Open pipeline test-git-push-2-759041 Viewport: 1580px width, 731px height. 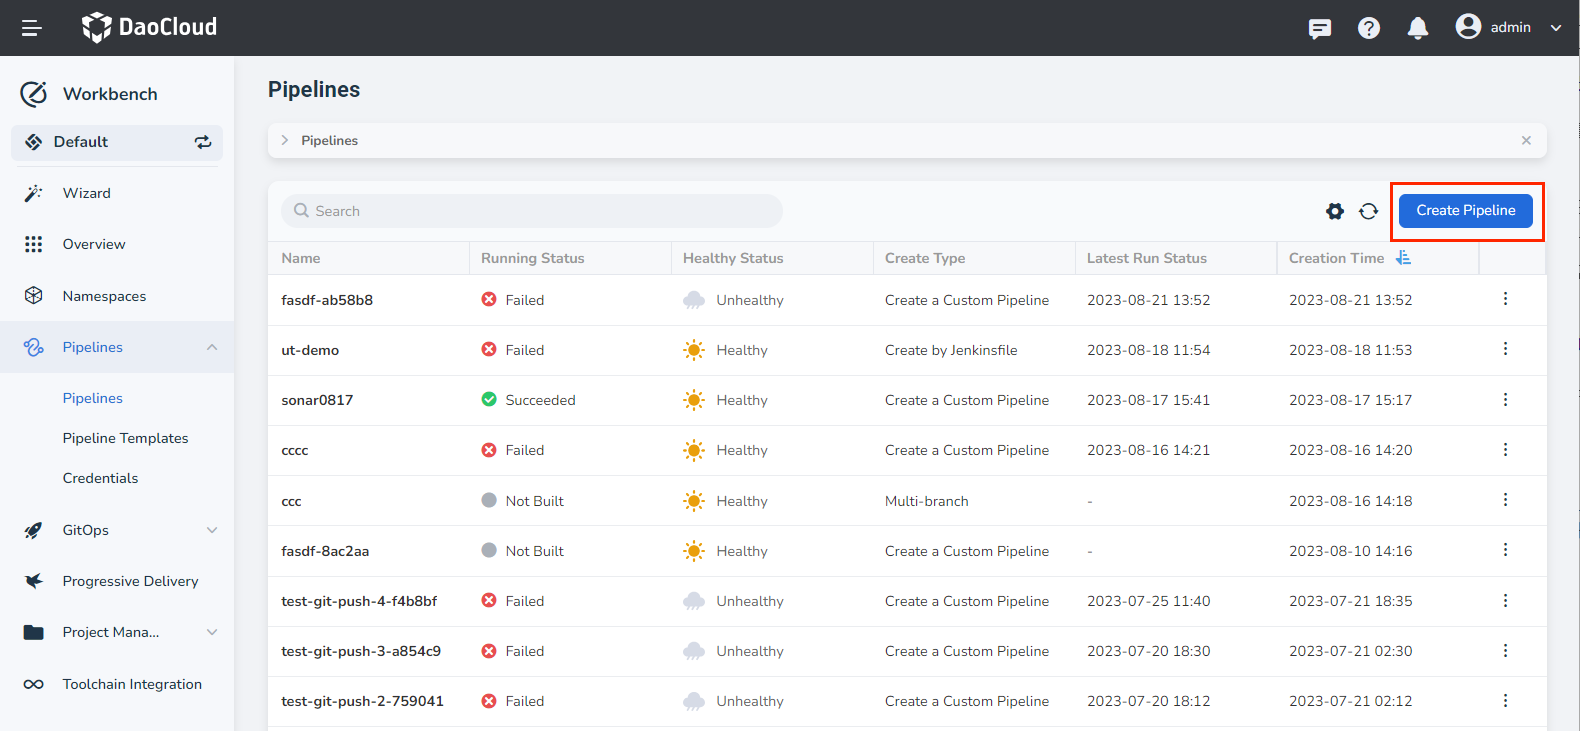tap(362, 701)
